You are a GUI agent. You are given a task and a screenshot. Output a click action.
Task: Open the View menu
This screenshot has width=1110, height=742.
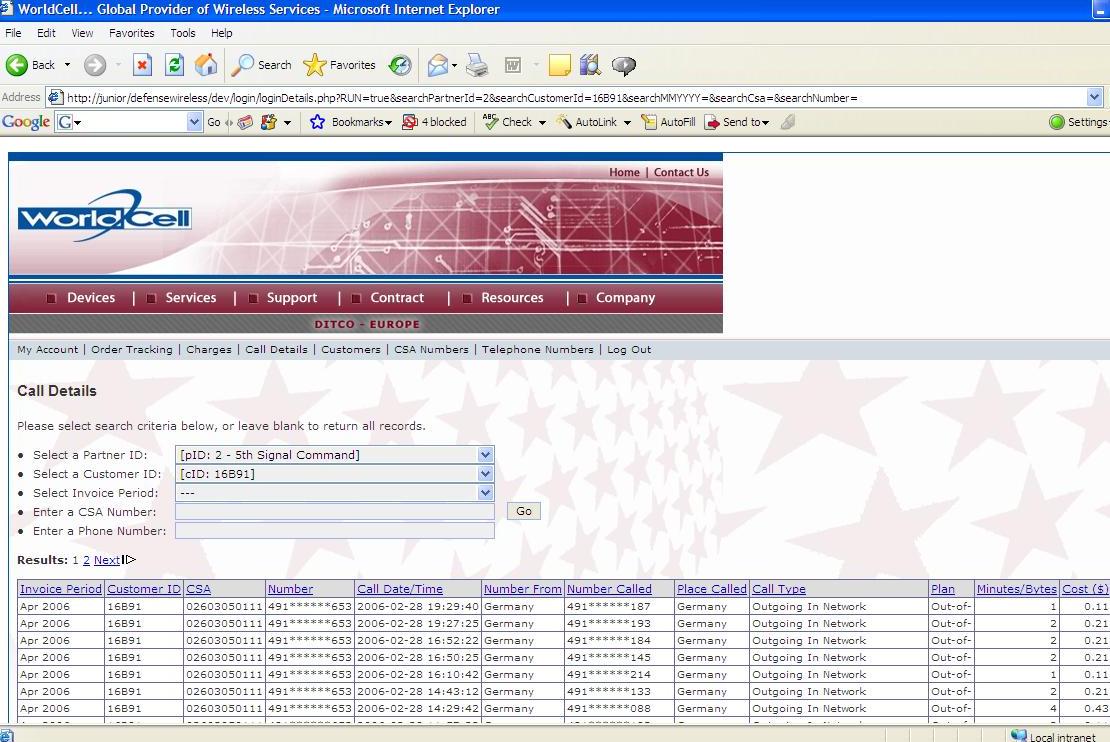pos(82,33)
